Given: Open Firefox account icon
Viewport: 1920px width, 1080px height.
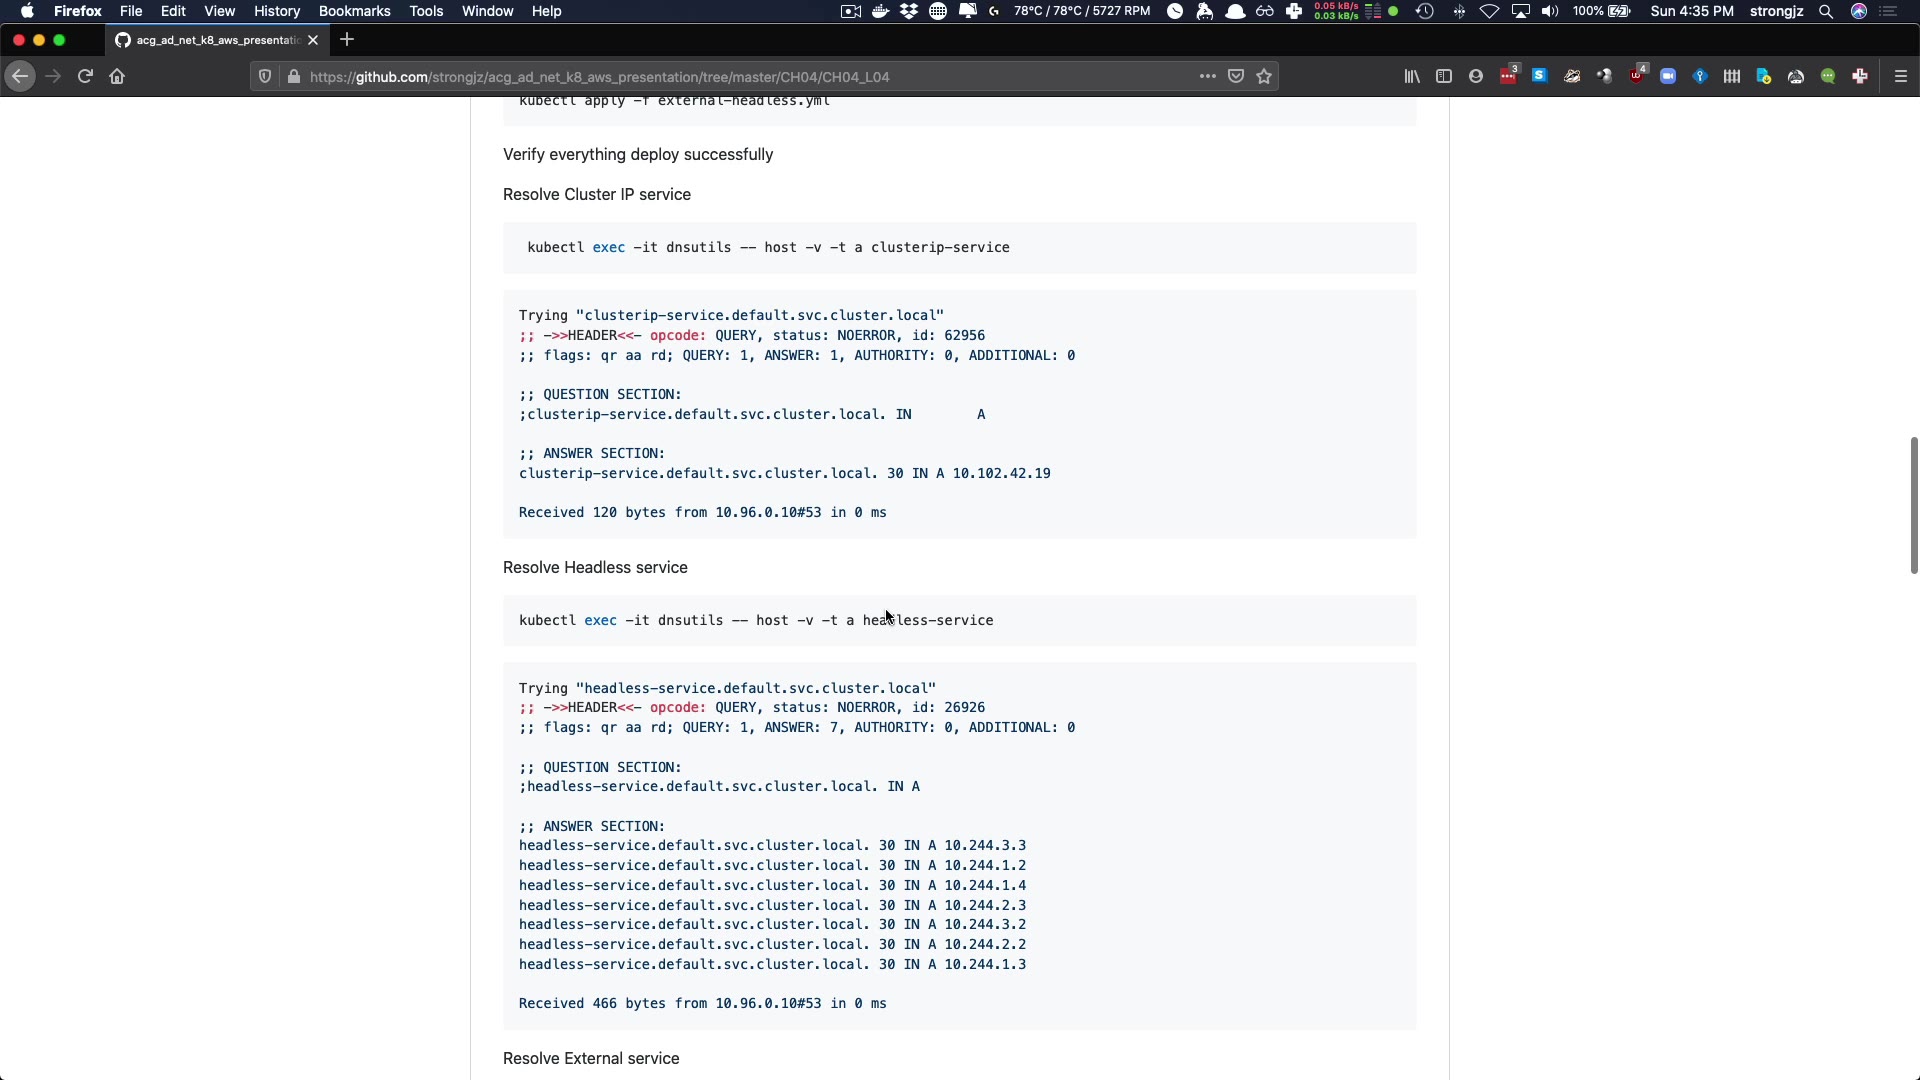Looking at the screenshot, I should click(x=1476, y=76).
